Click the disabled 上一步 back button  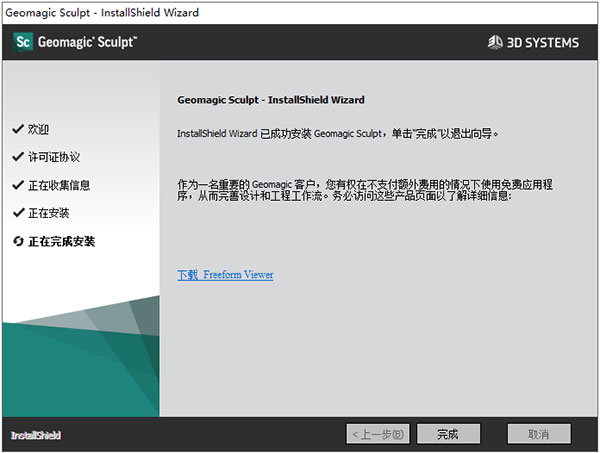377,435
